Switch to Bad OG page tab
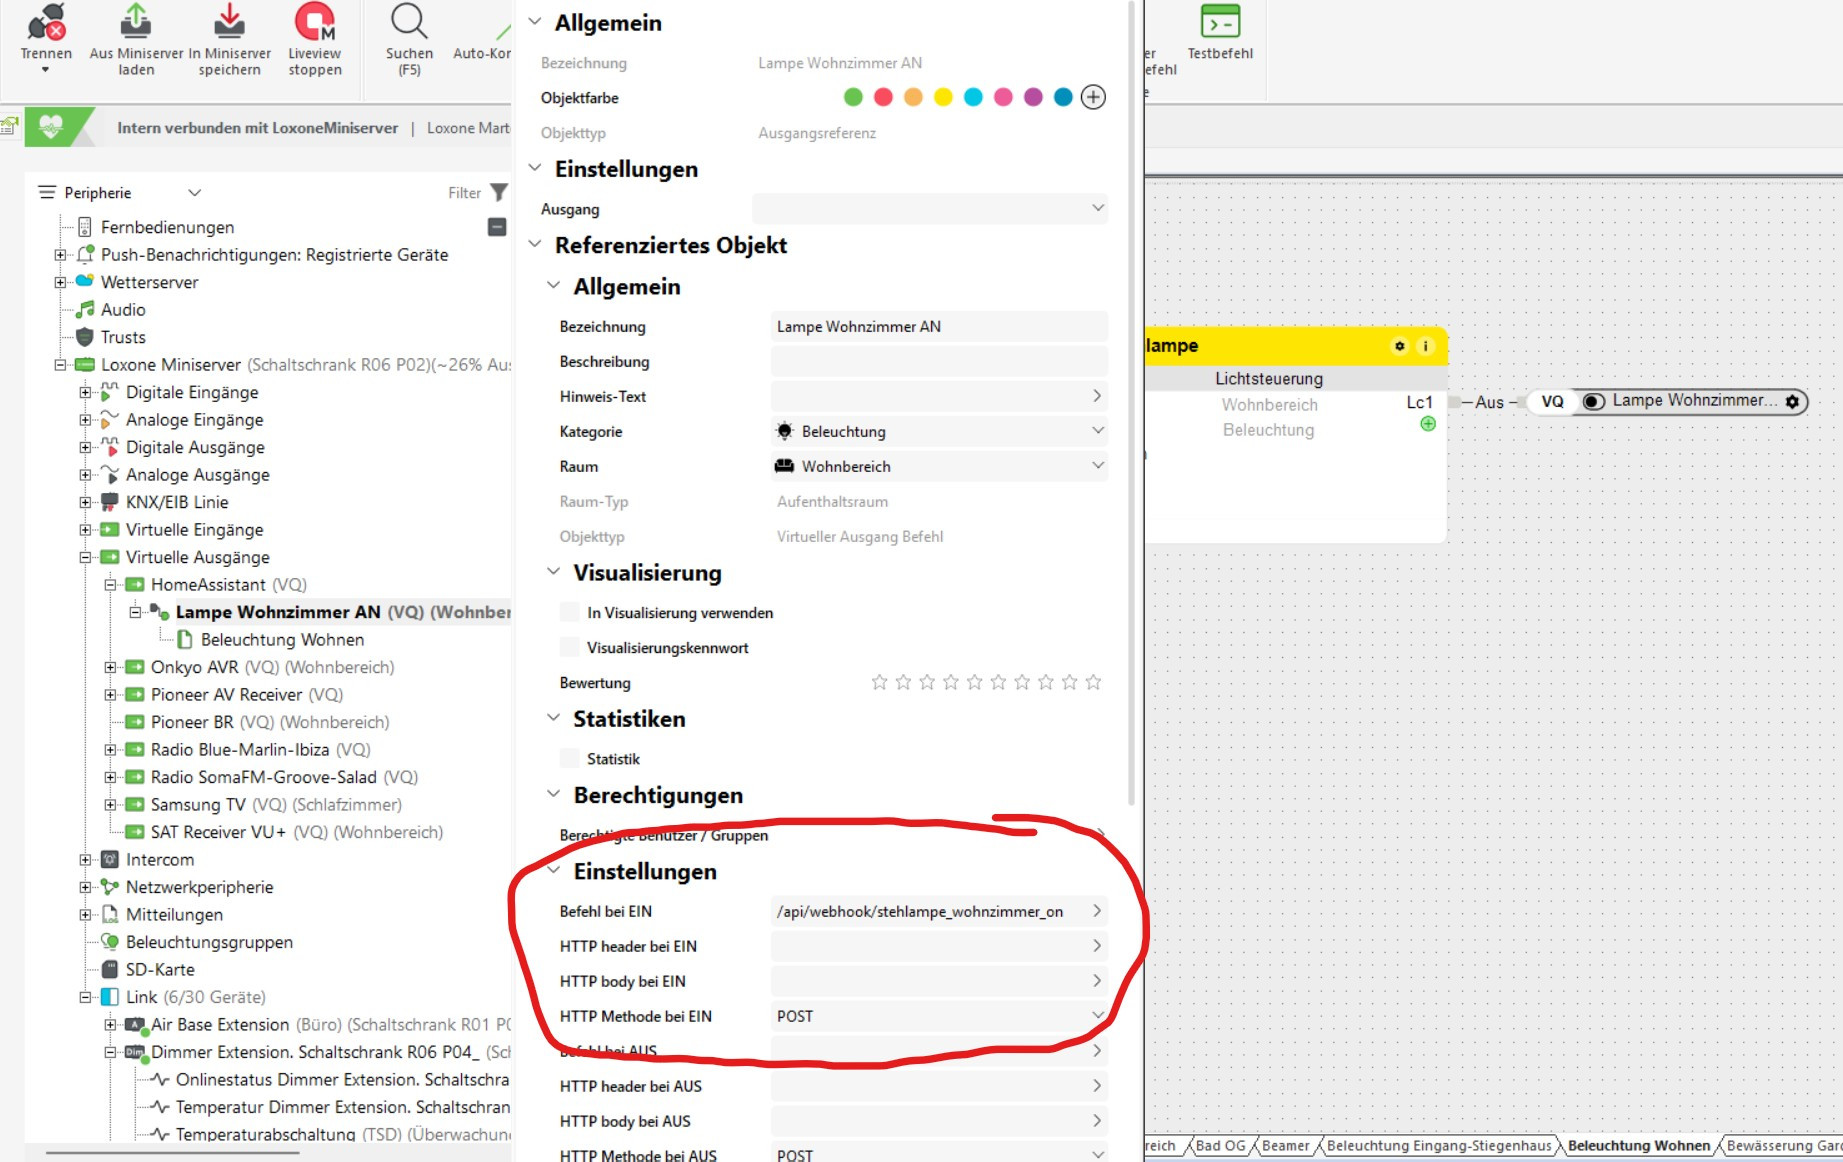The width and height of the screenshot is (1843, 1162). click(x=1220, y=1146)
